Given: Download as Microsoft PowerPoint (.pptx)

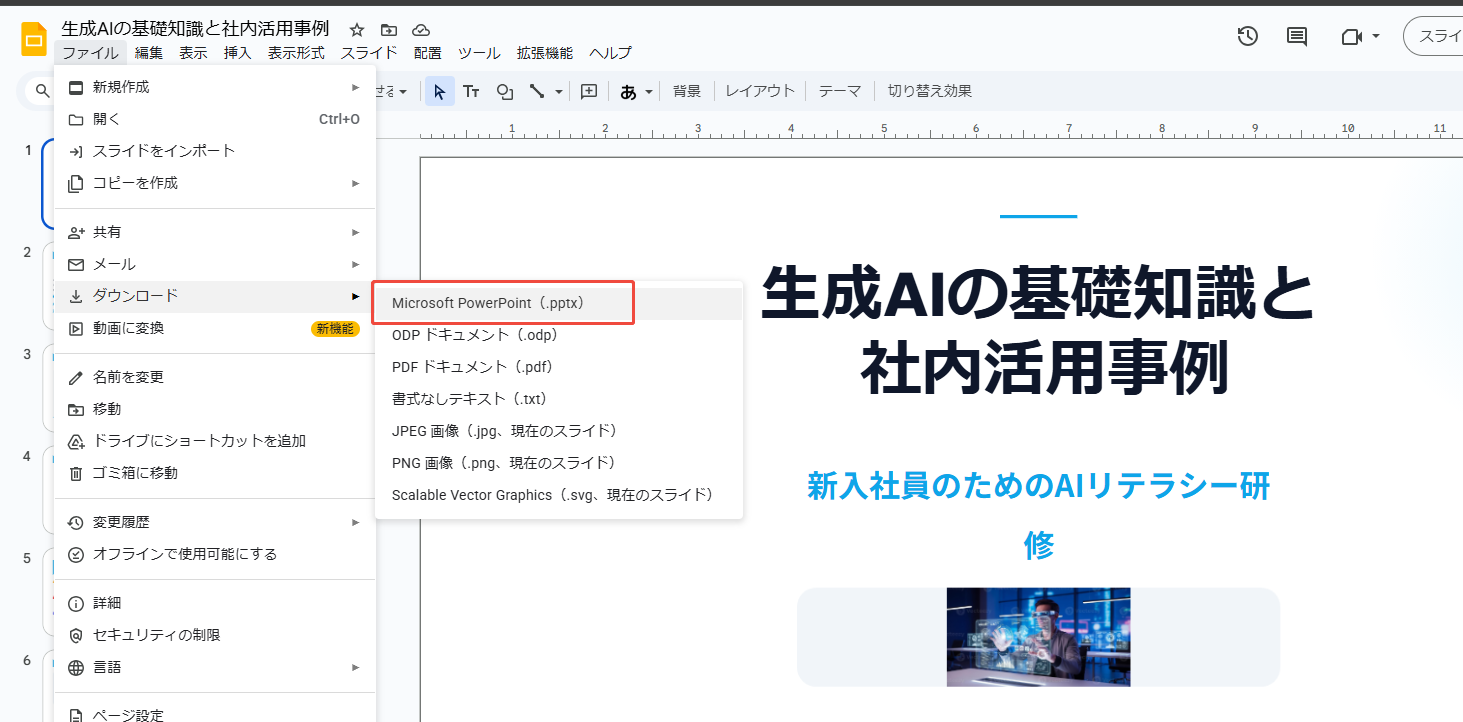Looking at the screenshot, I should point(487,303).
